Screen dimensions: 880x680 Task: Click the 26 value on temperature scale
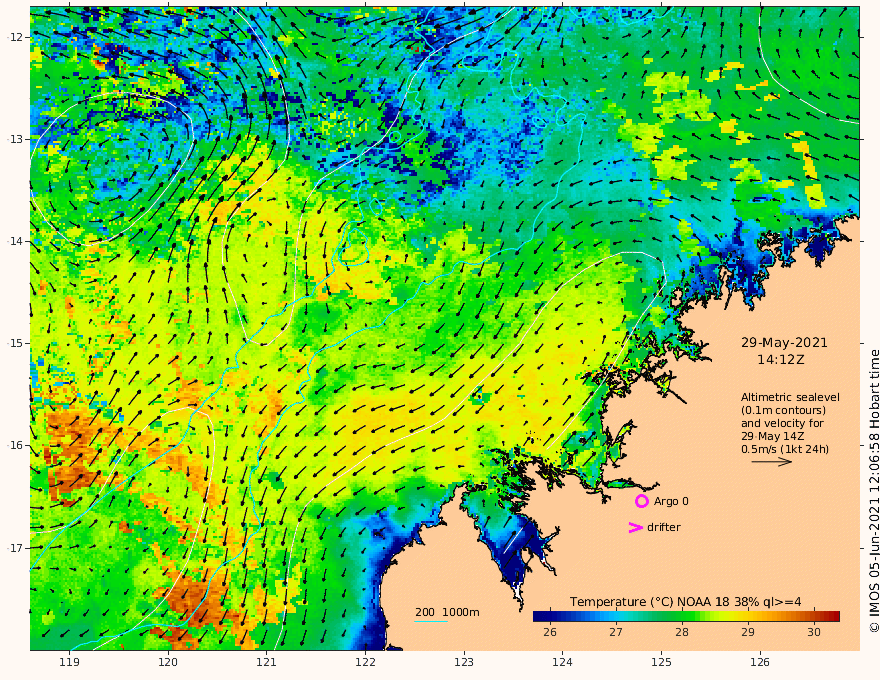coord(550,632)
